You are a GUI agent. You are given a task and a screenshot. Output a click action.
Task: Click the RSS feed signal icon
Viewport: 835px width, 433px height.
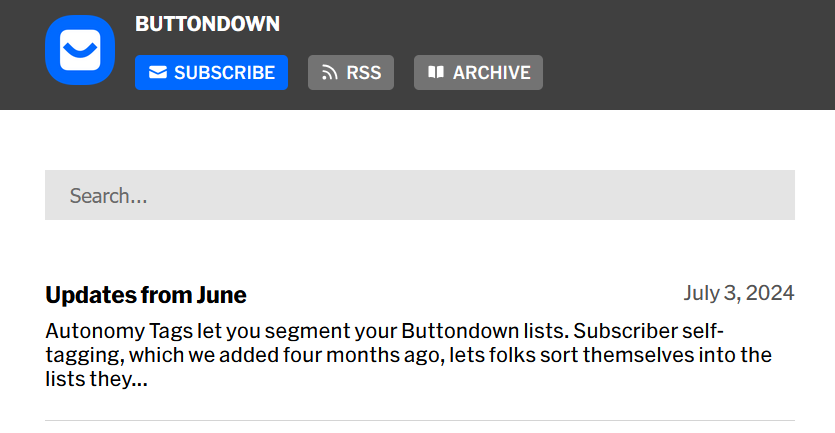(329, 73)
